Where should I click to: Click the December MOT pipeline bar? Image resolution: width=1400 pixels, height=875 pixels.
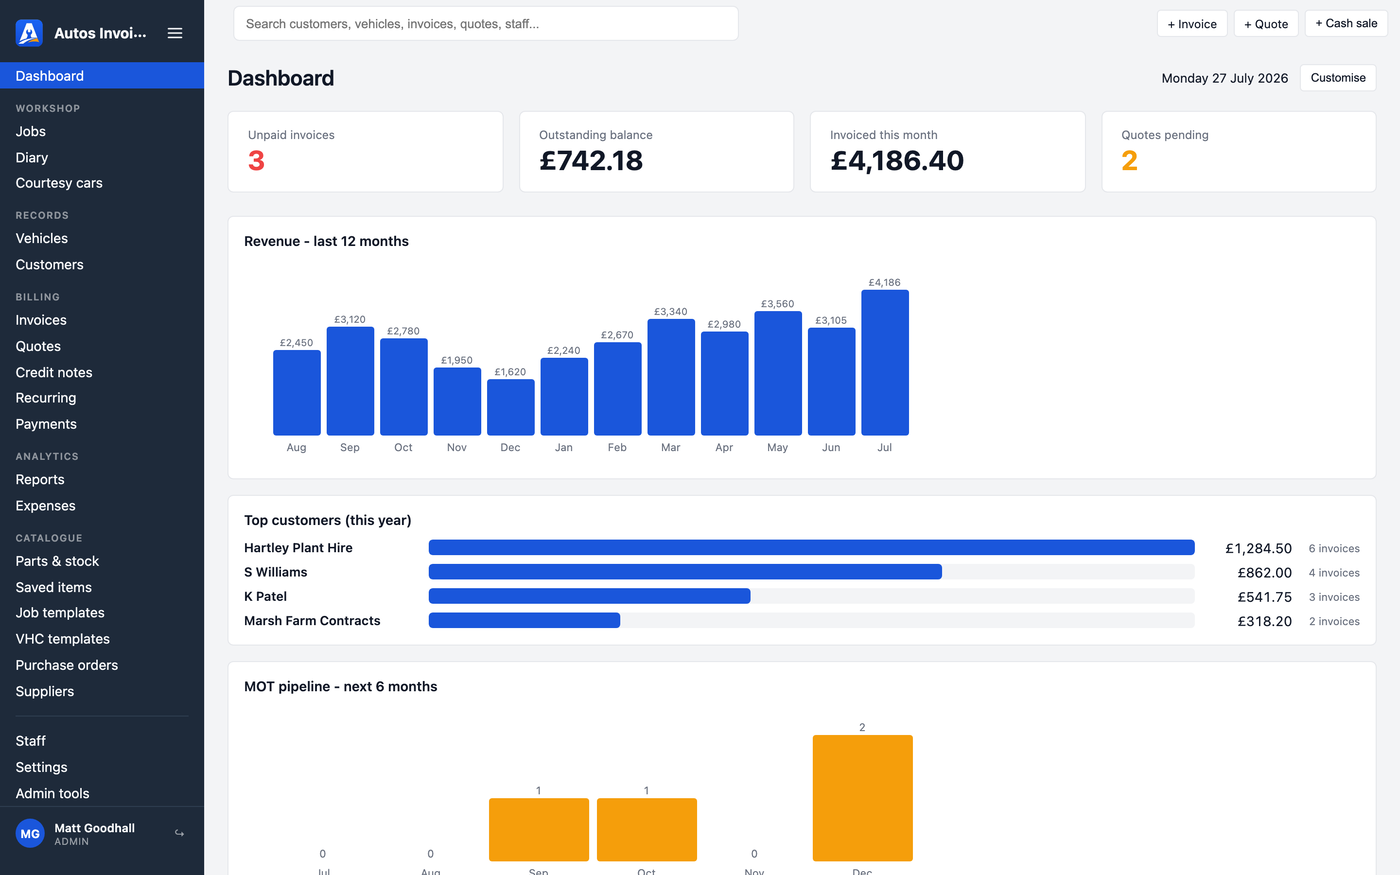[863, 798]
